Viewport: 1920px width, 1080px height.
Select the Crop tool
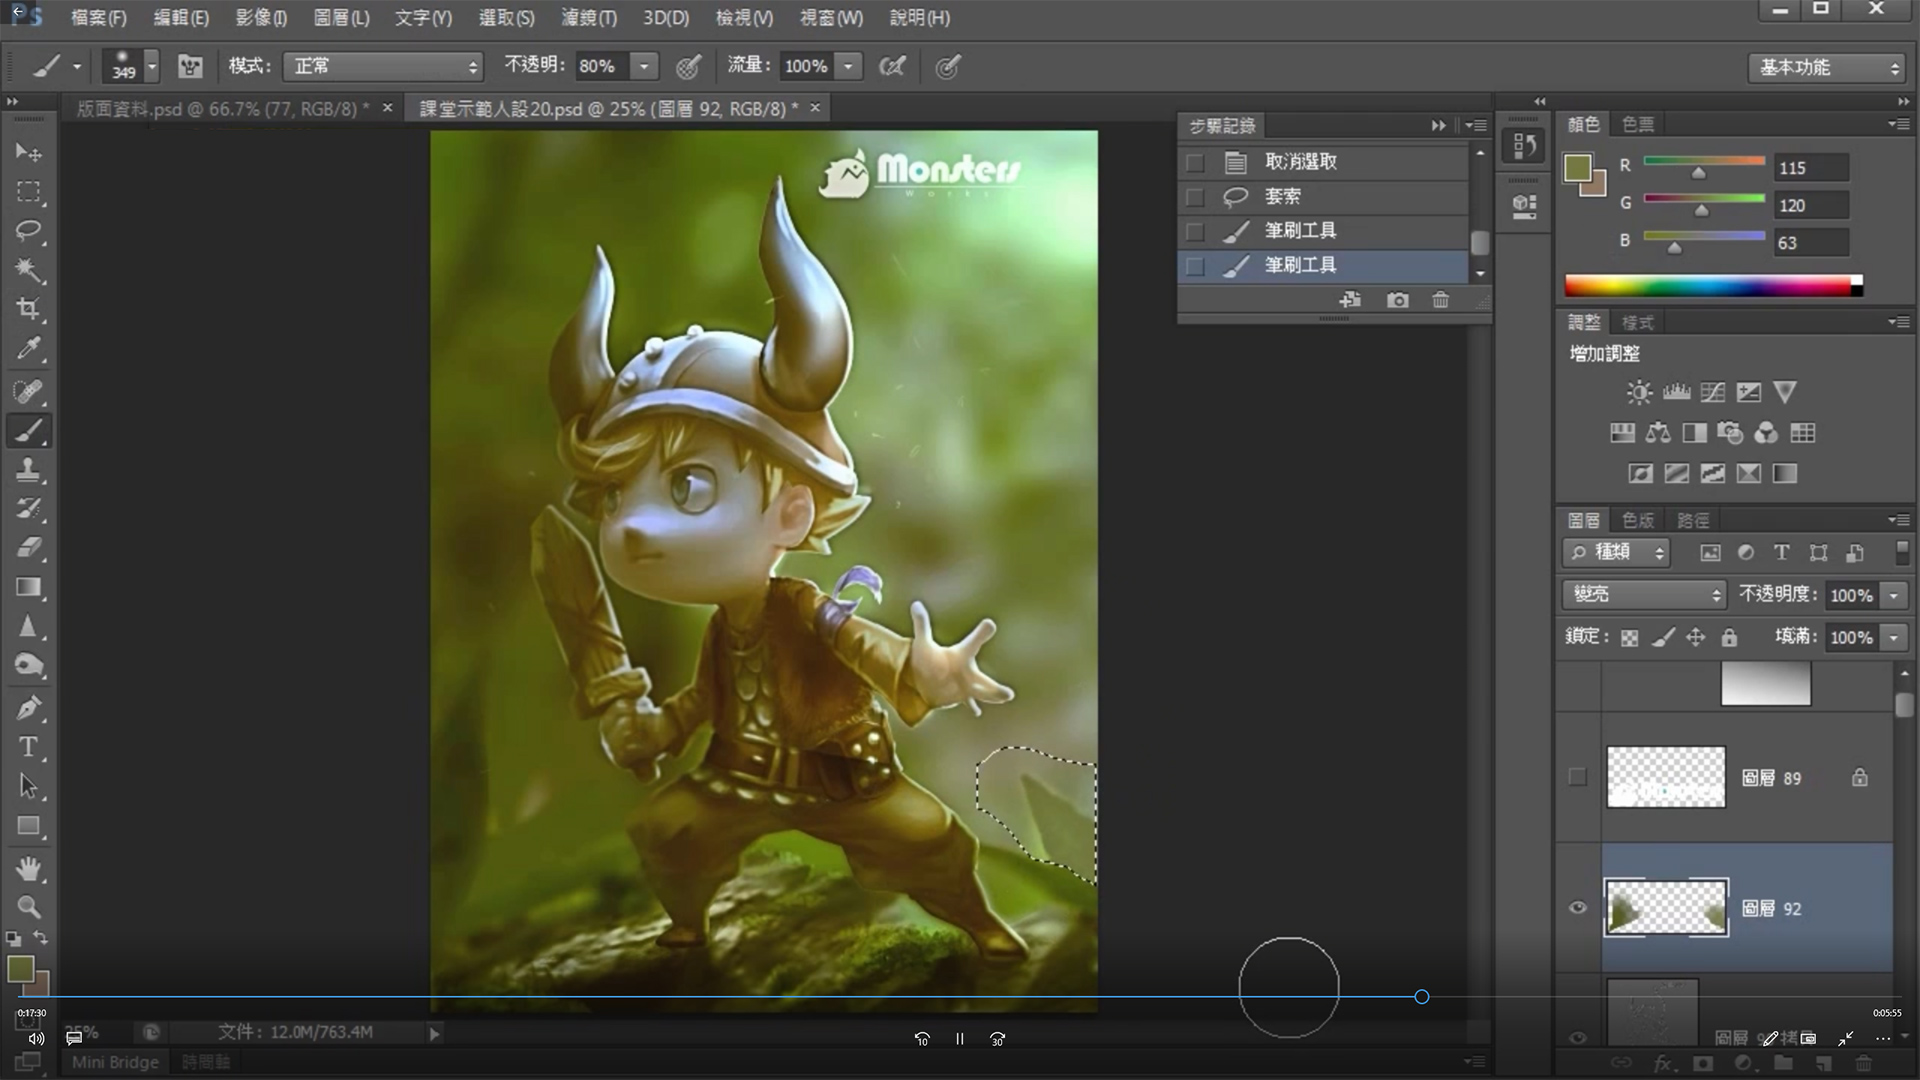(x=28, y=309)
